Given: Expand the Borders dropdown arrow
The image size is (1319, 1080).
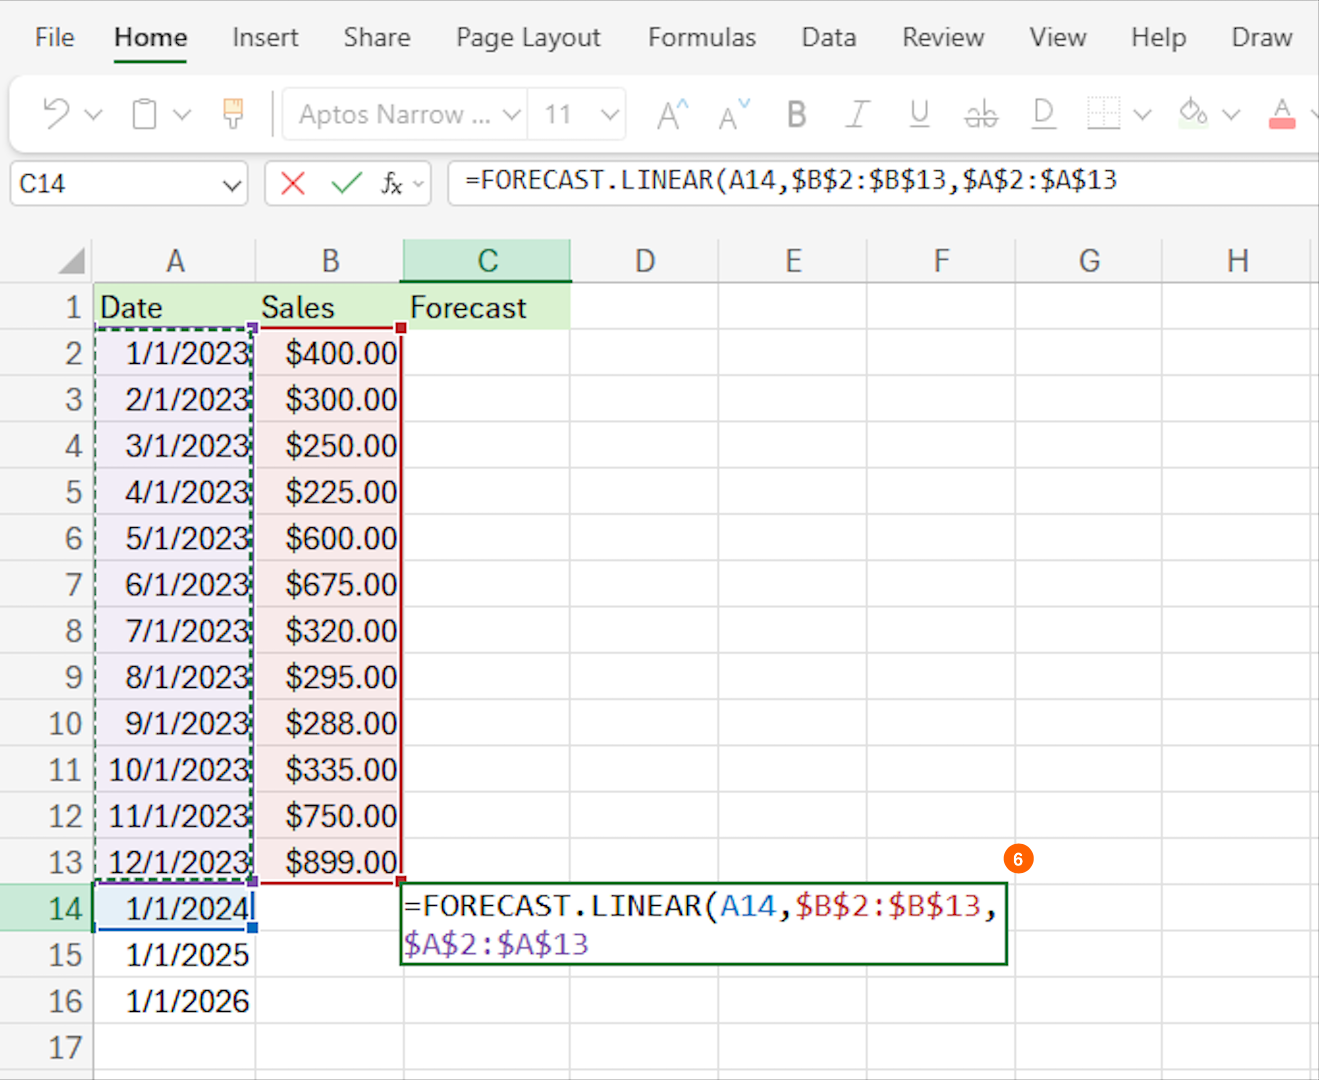Looking at the screenshot, I should click(x=1142, y=115).
